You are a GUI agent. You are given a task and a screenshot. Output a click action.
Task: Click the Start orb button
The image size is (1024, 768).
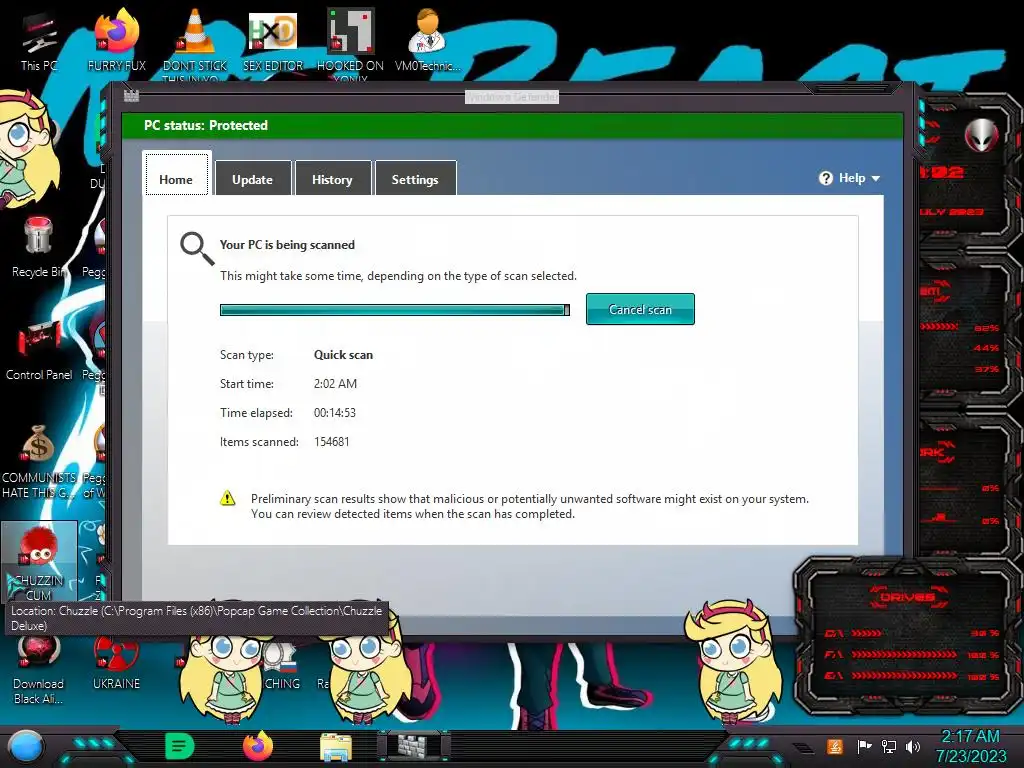[26, 746]
